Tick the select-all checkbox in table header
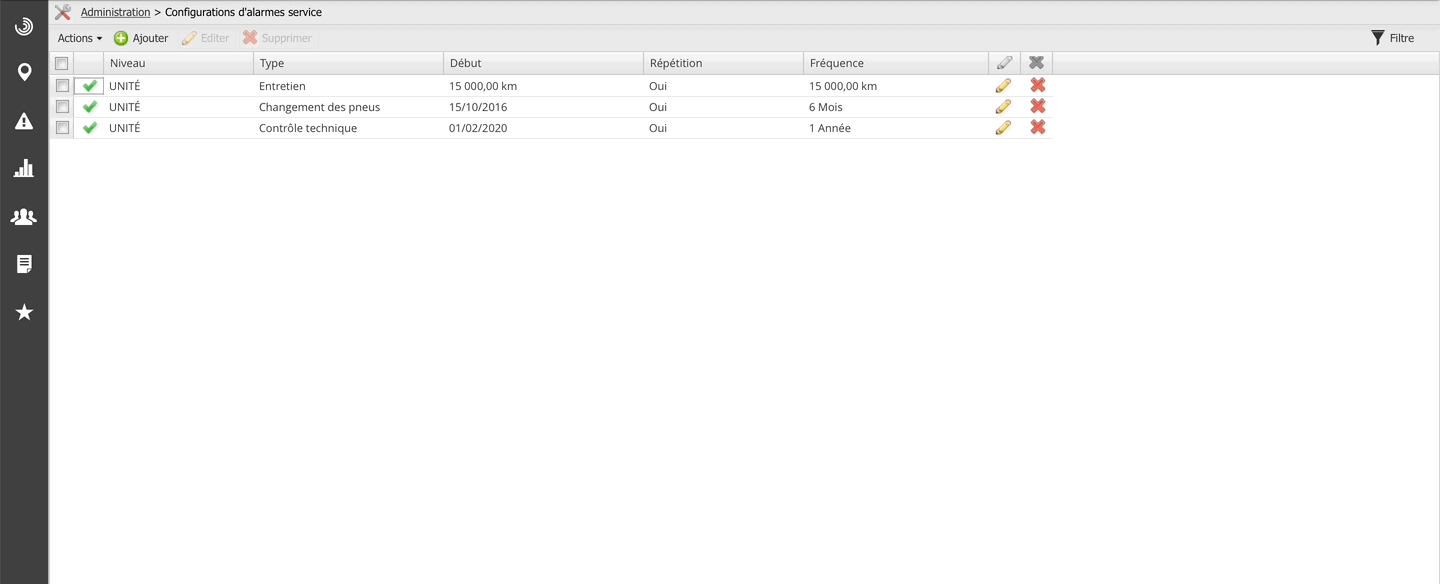This screenshot has height=584, width=1440. click(62, 63)
